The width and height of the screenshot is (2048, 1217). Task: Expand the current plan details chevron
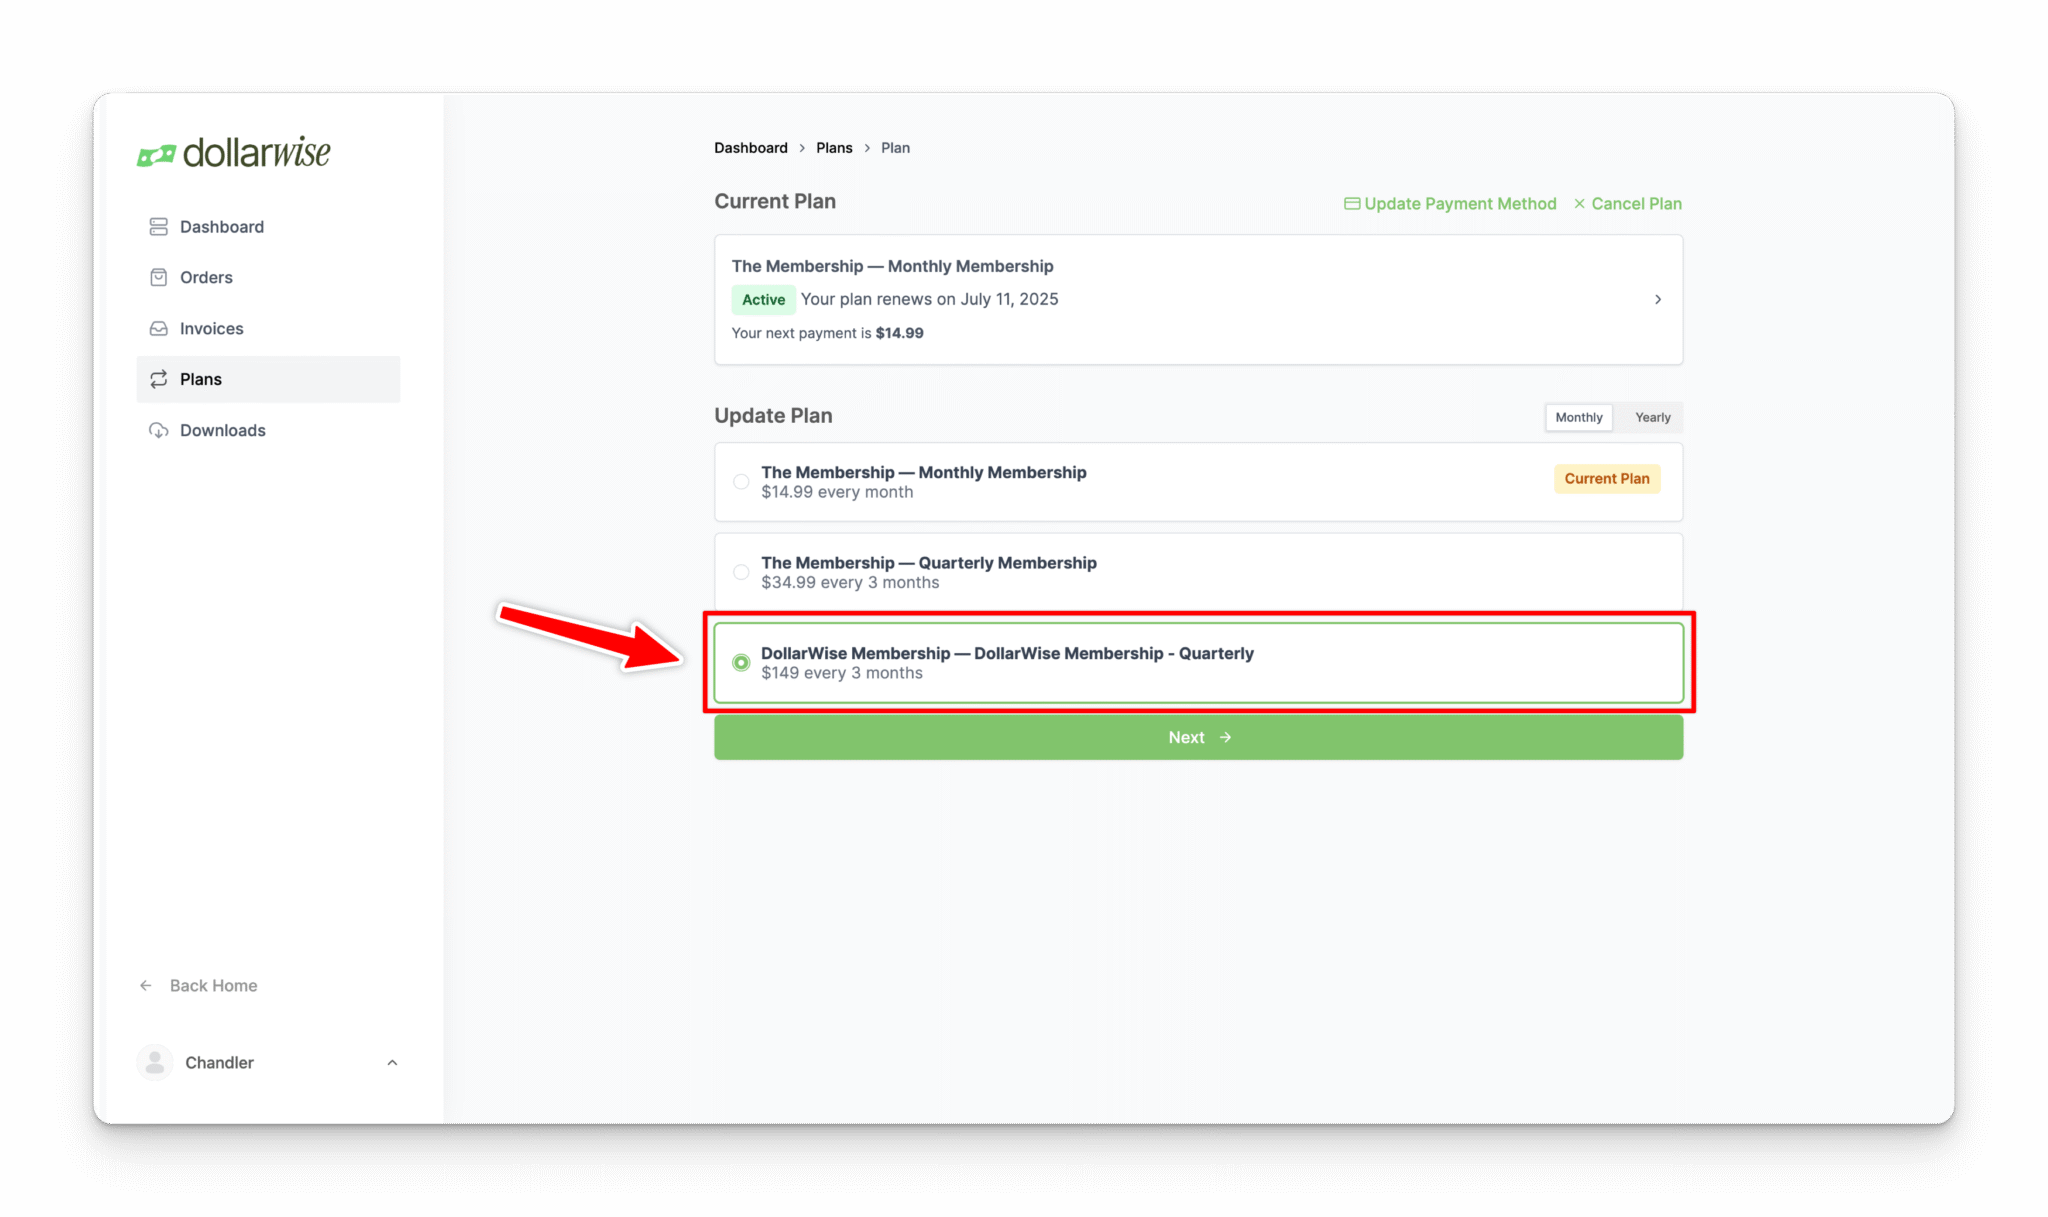[1658, 299]
